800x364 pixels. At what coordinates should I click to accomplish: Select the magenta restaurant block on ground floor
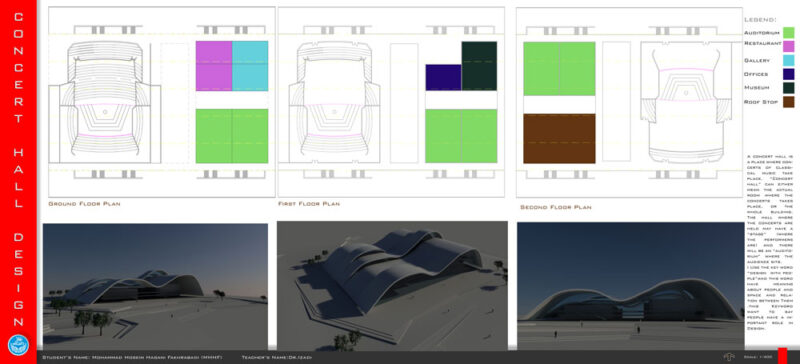[x=214, y=66]
